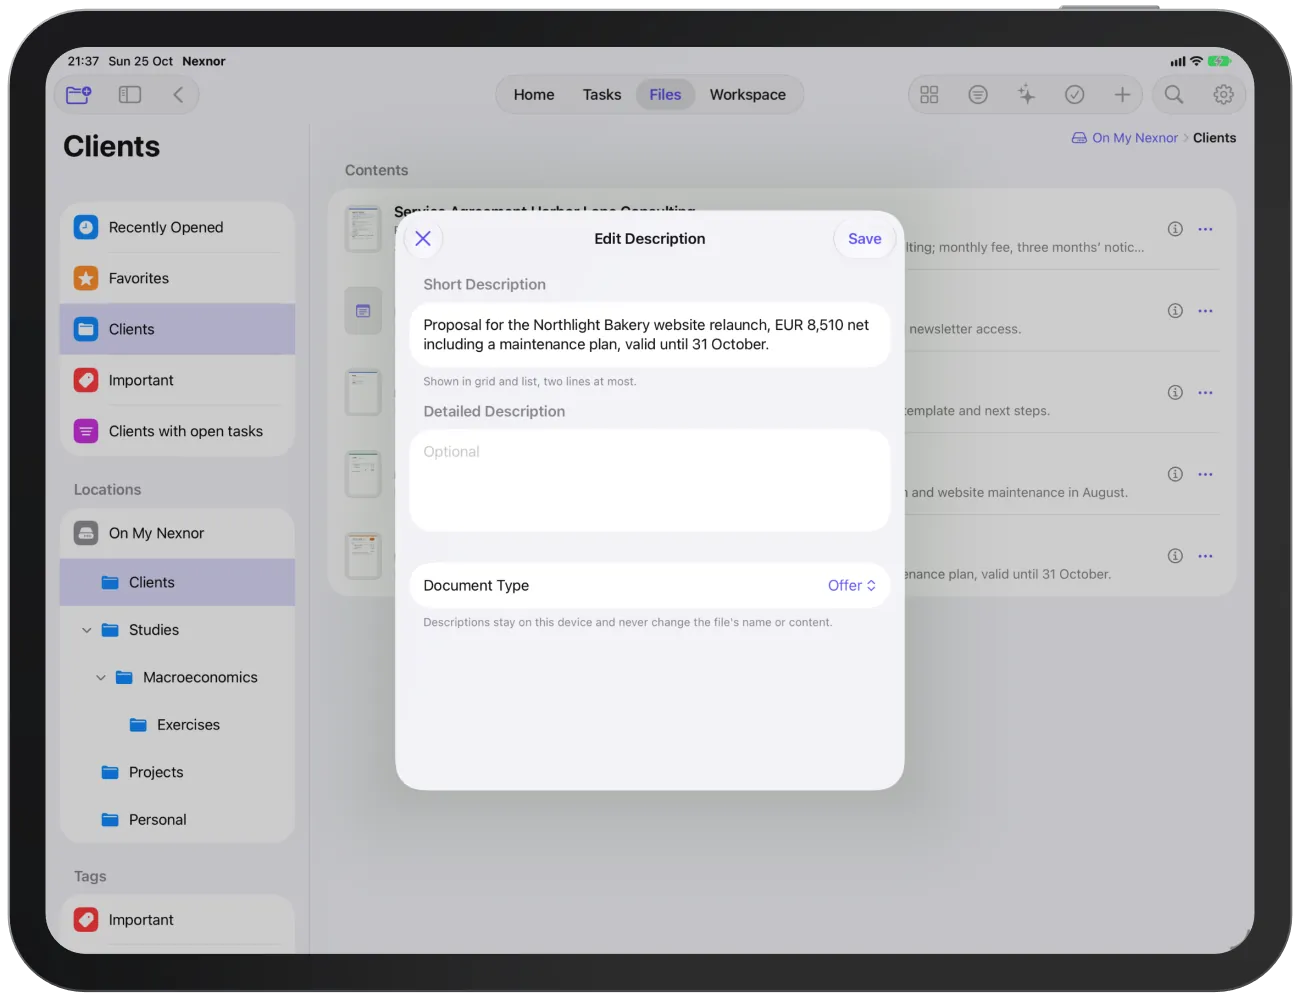Open the Personal folder
The width and height of the screenshot is (1300, 998).
tap(177, 820)
